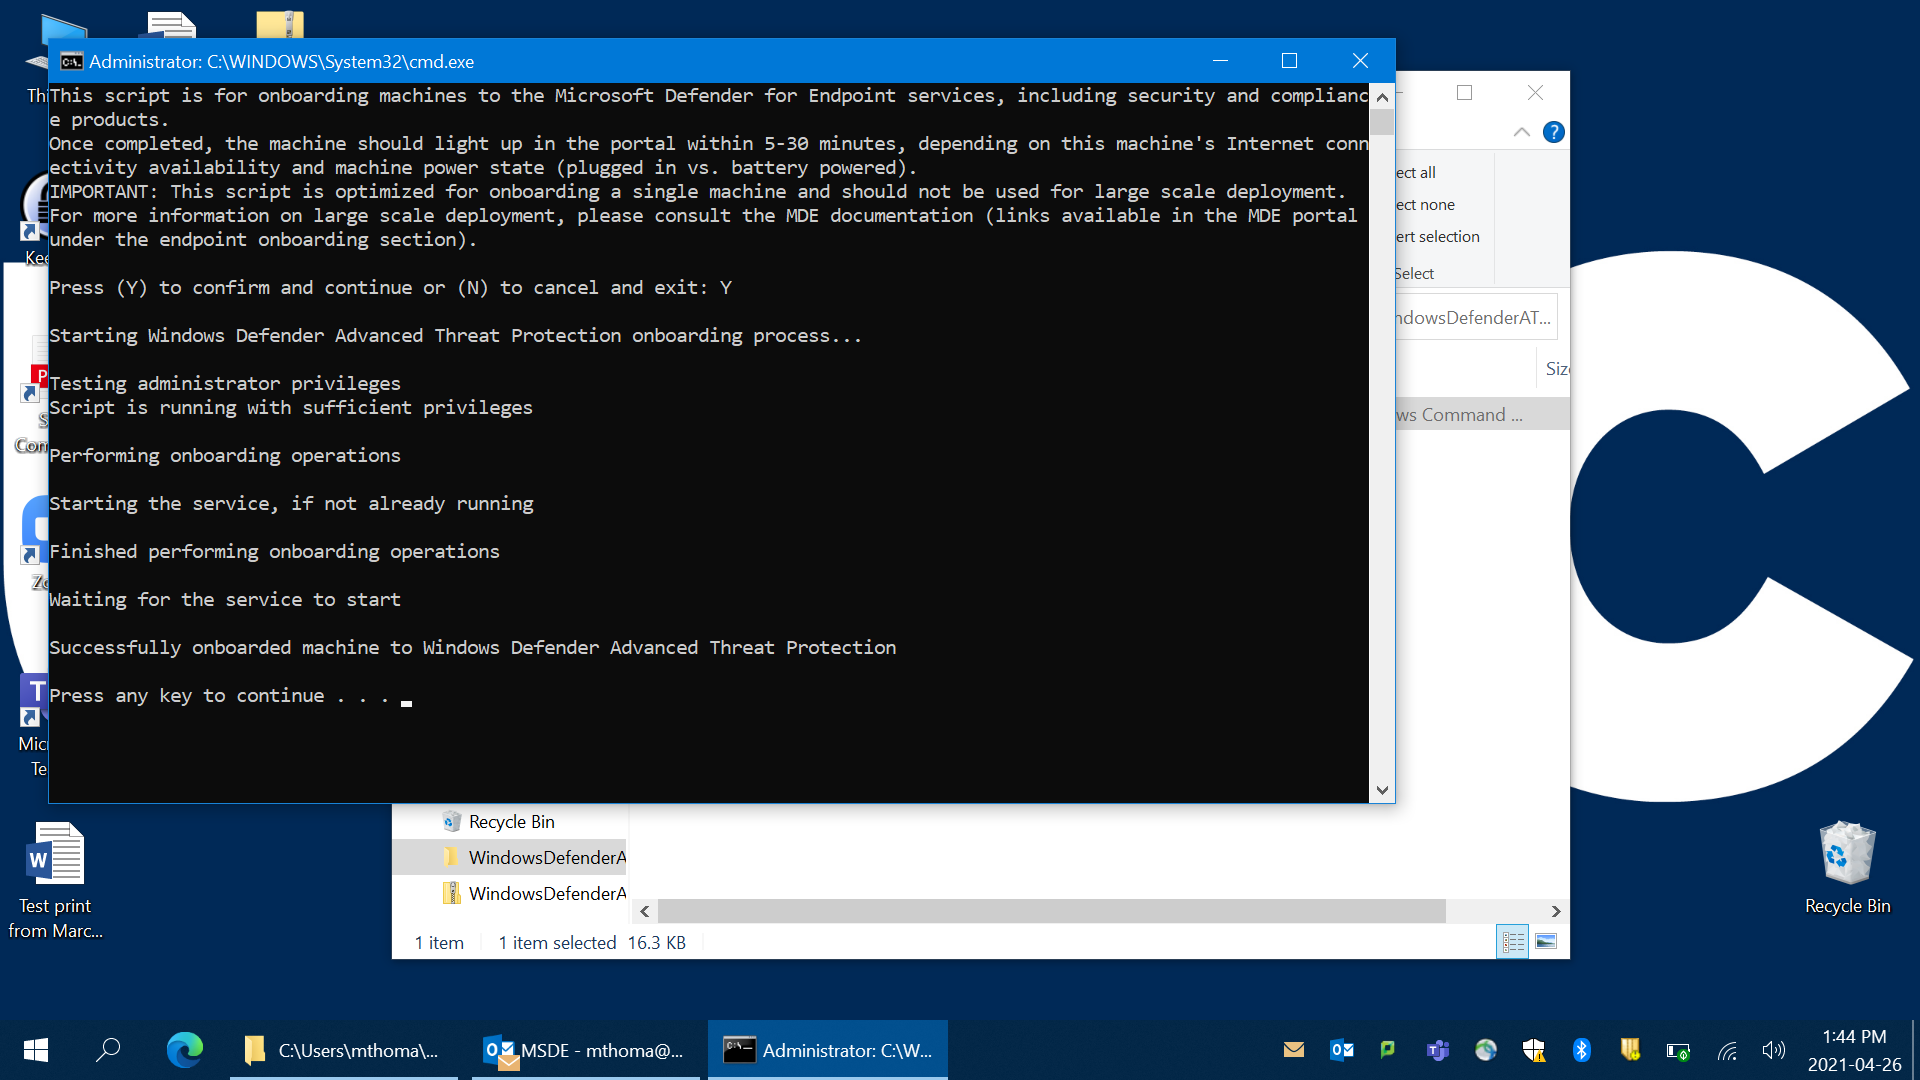Image resolution: width=1920 pixels, height=1080 pixels.
Task: Click the Show desktop sliver
Action: pyautogui.click(x=1915, y=1050)
